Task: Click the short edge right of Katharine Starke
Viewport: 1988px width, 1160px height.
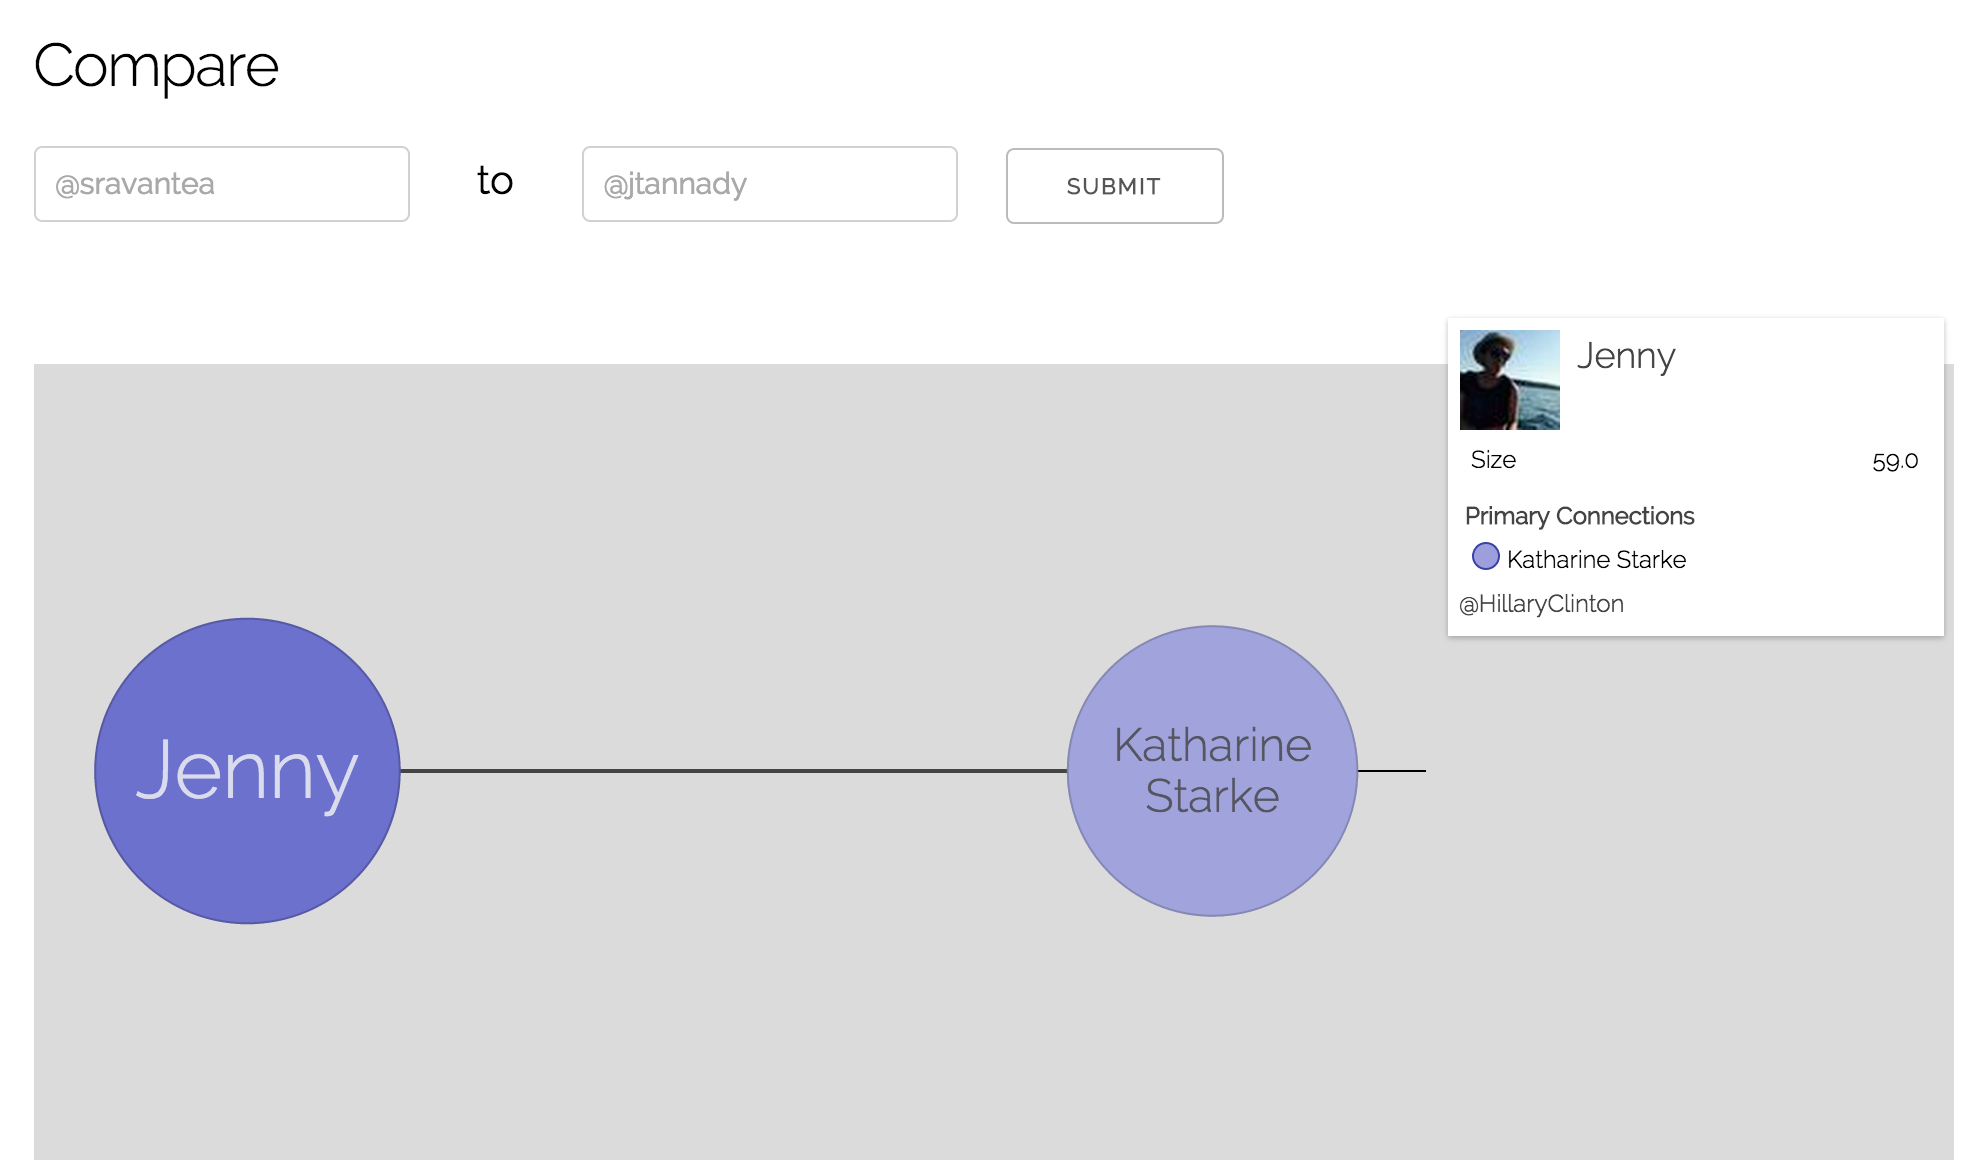Action: [1392, 771]
